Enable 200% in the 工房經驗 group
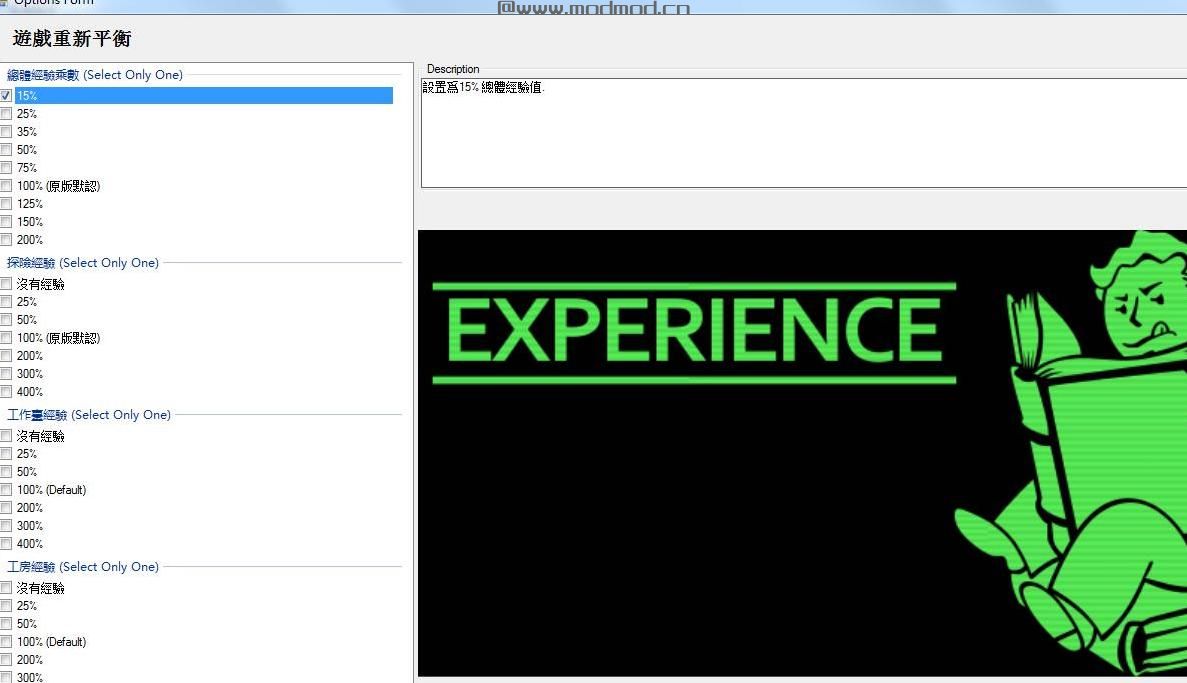The width and height of the screenshot is (1187, 683). [x=6, y=660]
